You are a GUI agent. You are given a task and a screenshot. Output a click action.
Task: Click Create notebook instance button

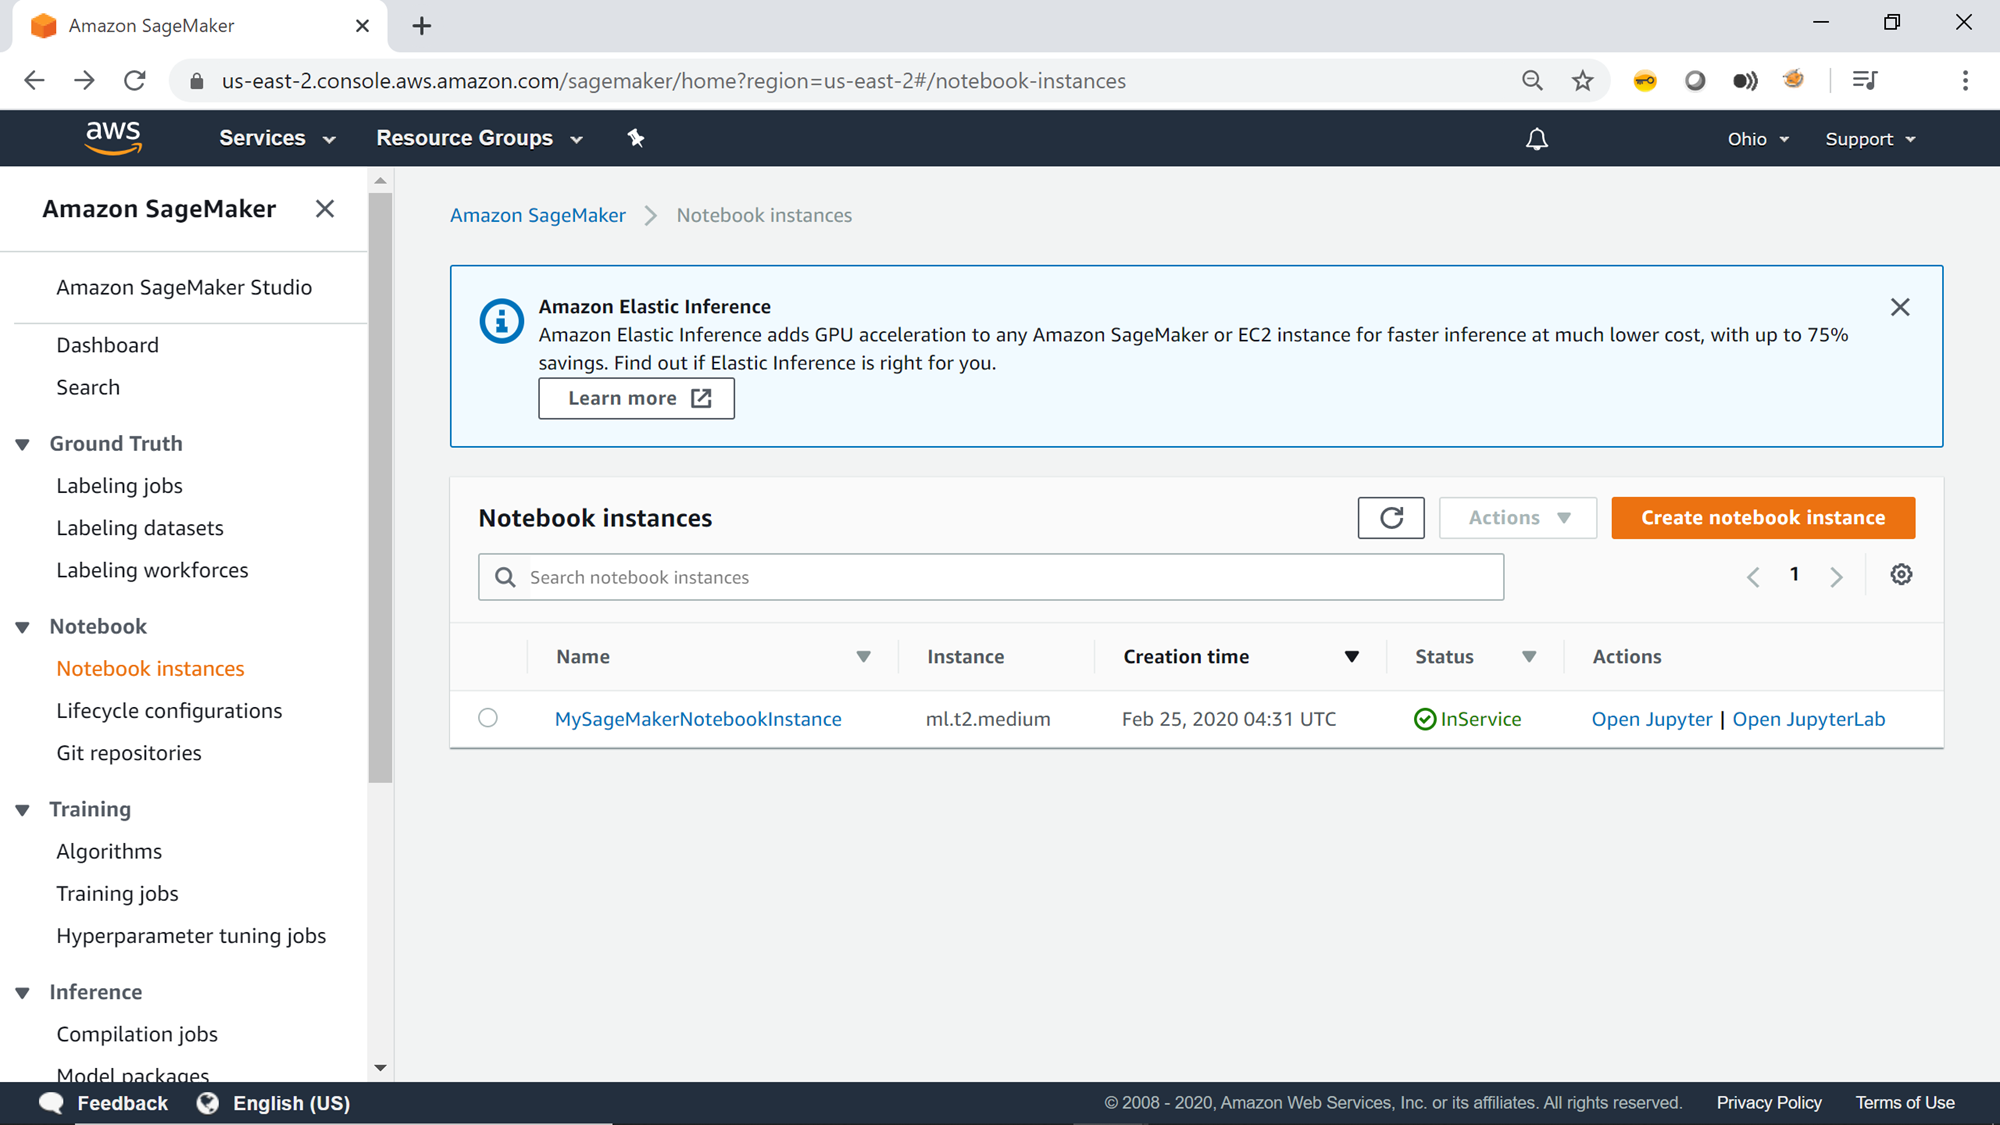[1762, 518]
